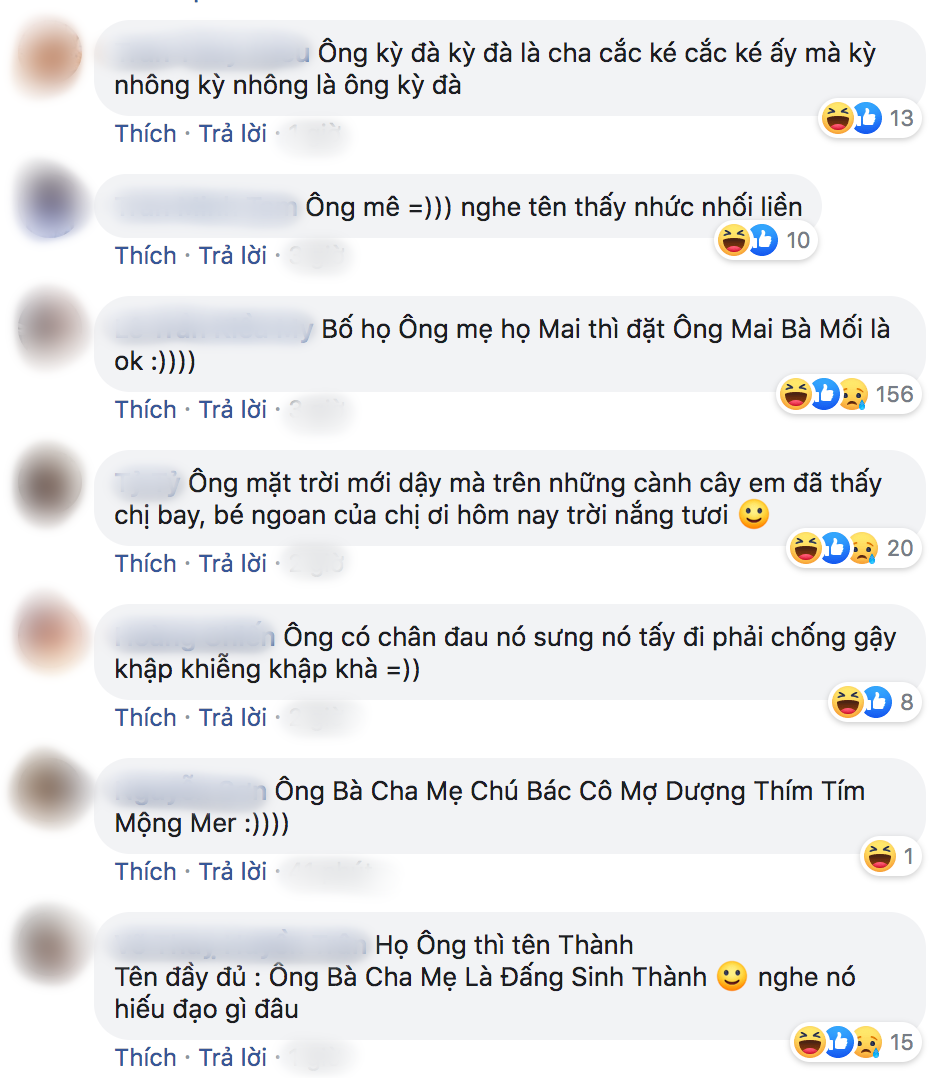Reply to the 'Ông kỳ đà' comment
This screenshot has width=944, height=1078.
click(232, 133)
